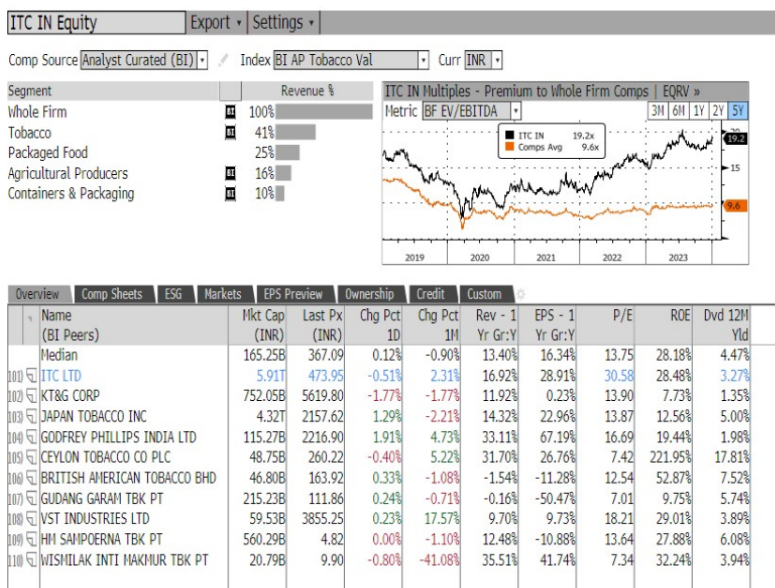Sort by the ROE column header

pos(664,325)
